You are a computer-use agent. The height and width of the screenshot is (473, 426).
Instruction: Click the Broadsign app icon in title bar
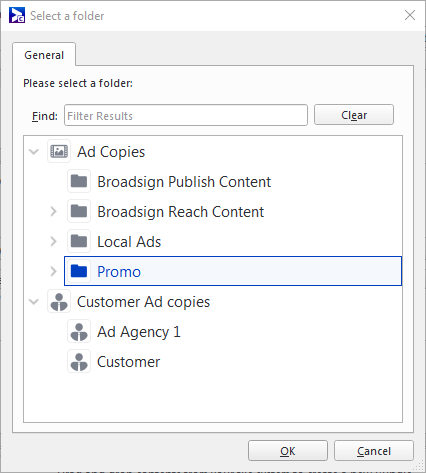(x=17, y=15)
